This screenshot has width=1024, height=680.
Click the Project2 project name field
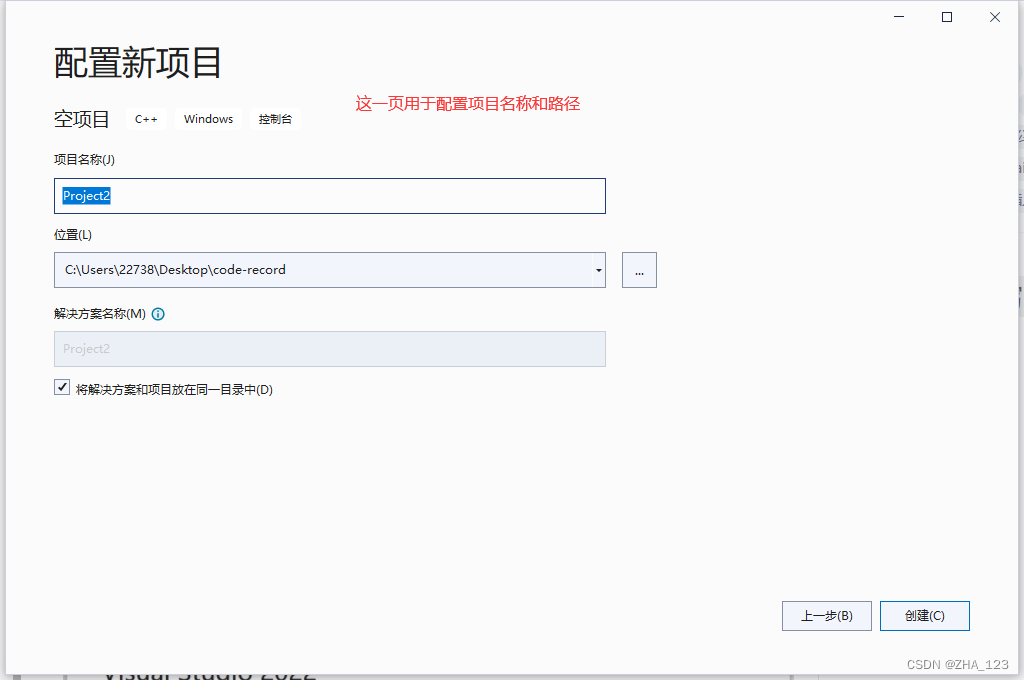pyautogui.click(x=329, y=196)
